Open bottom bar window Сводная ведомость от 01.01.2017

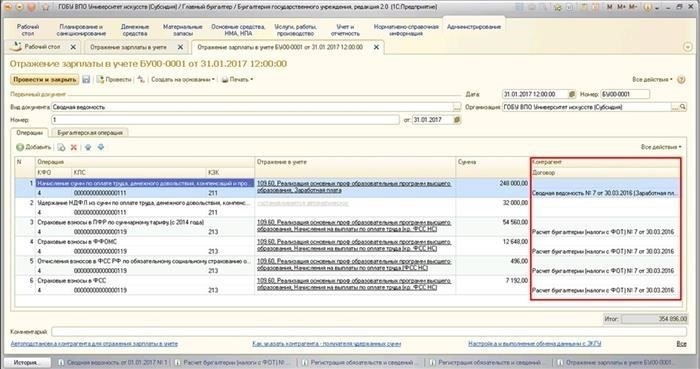tap(113, 363)
